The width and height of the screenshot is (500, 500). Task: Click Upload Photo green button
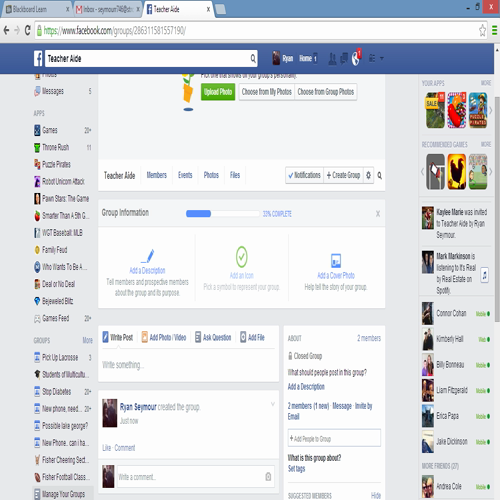click(x=218, y=92)
